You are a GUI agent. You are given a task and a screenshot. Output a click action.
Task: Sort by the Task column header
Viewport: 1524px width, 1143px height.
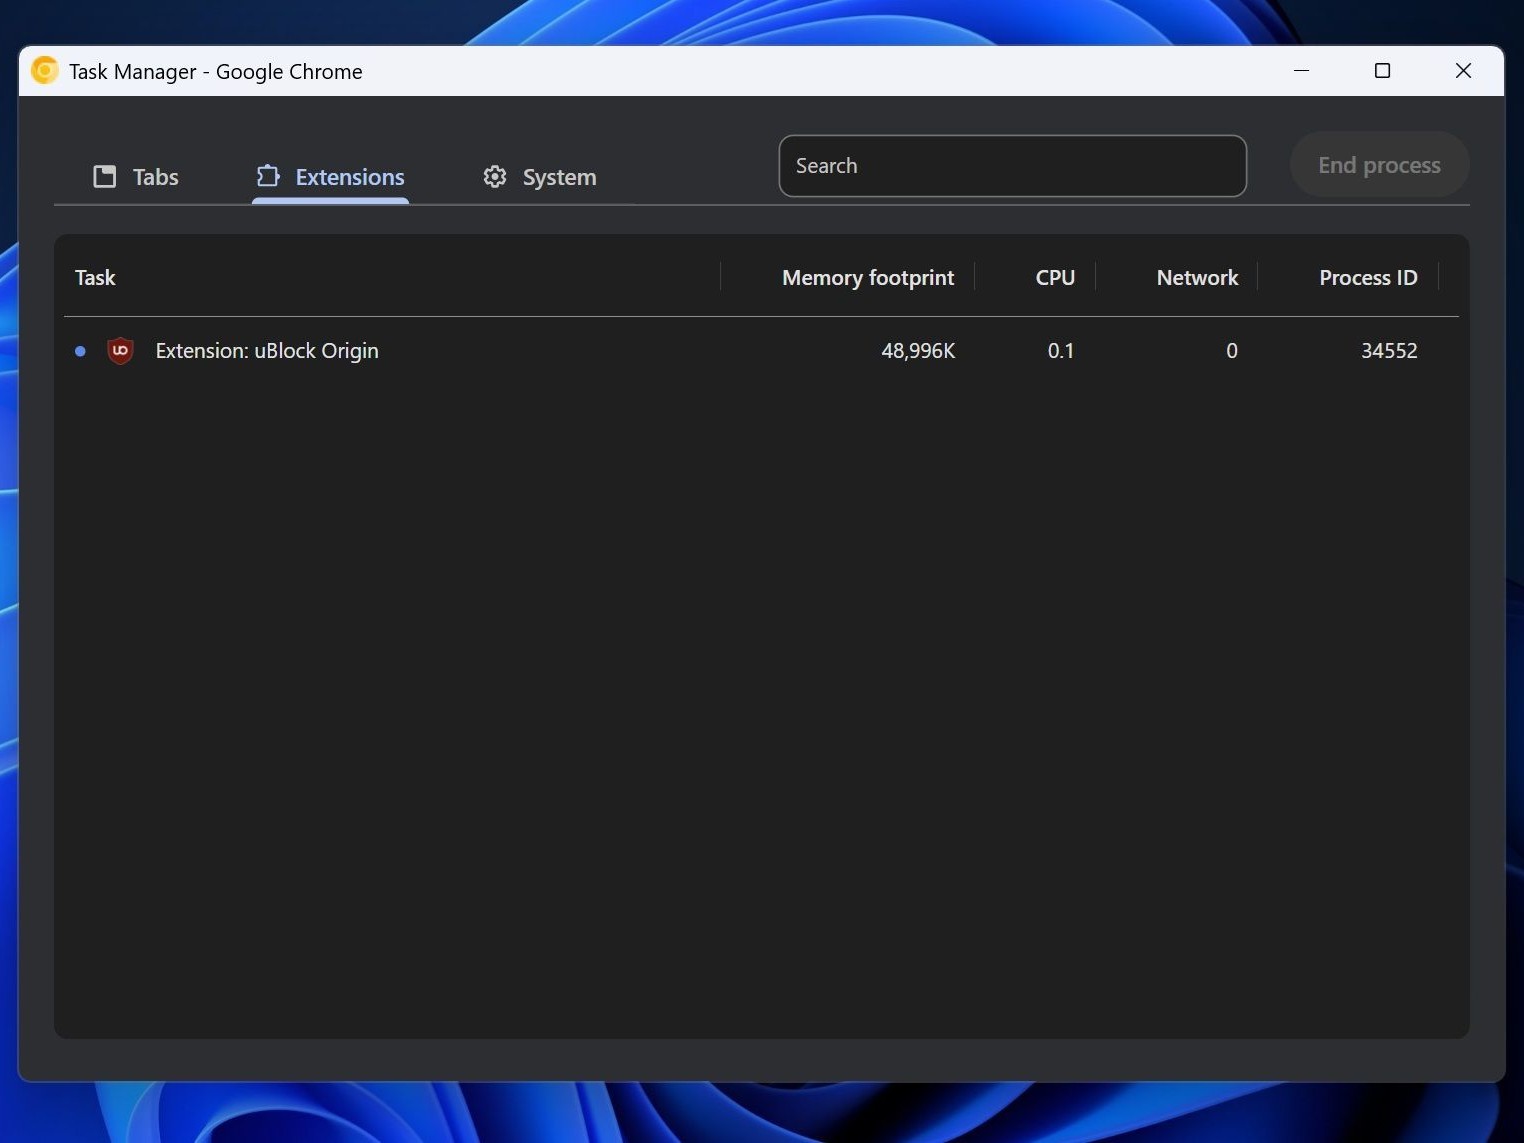click(x=95, y=278)
